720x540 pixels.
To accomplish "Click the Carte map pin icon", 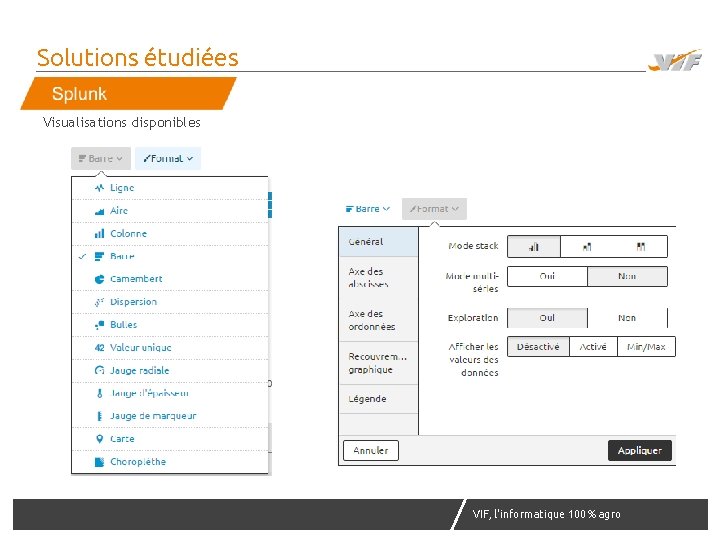I will point(99,439).
